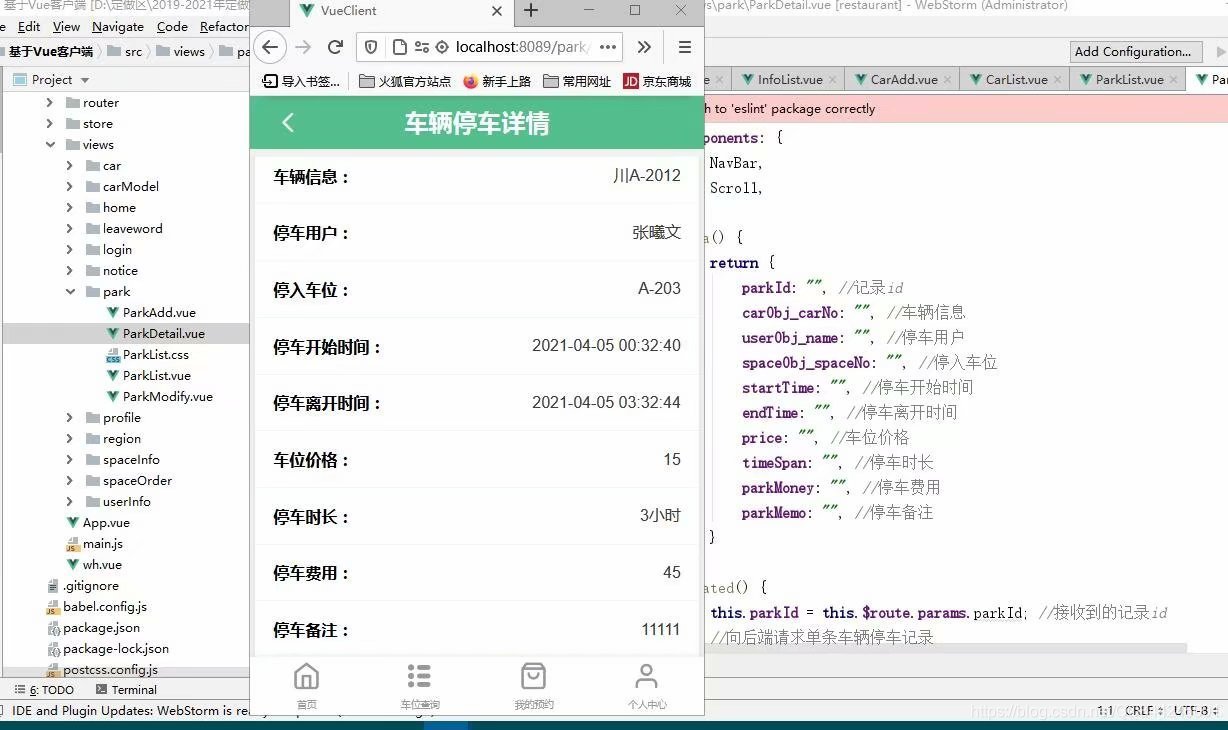
Task: Switch to CarAdd.vue editor tab
Action: (903, 79)
